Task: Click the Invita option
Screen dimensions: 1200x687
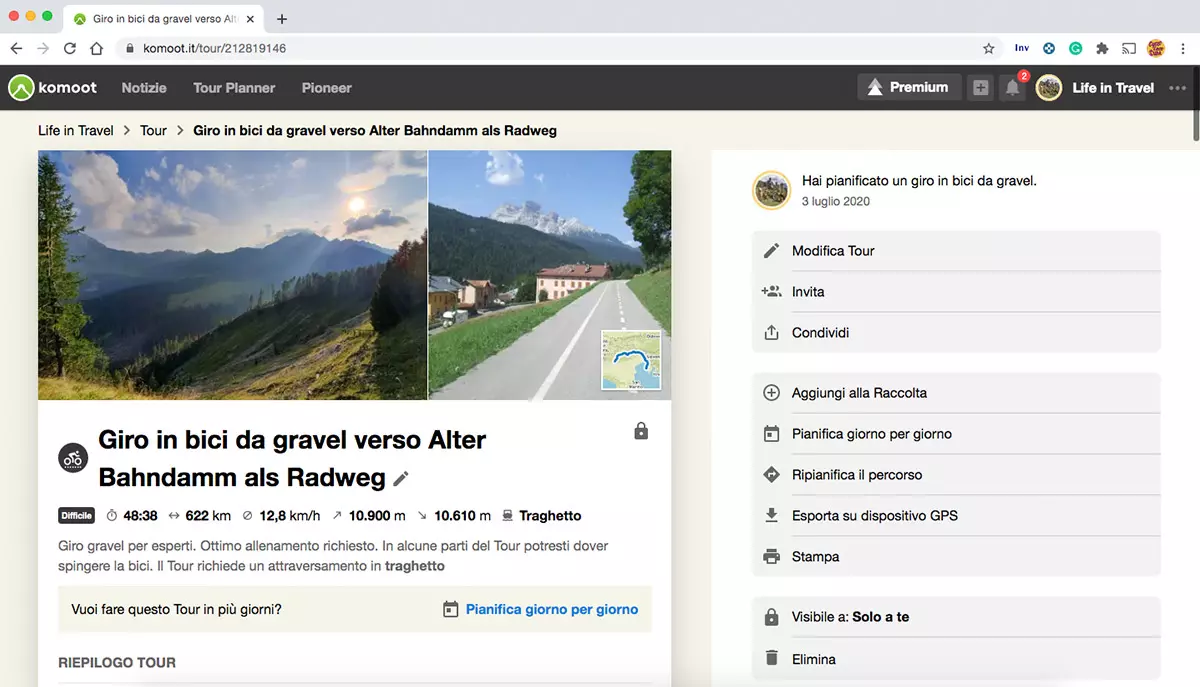Action: tap(956, 292)
